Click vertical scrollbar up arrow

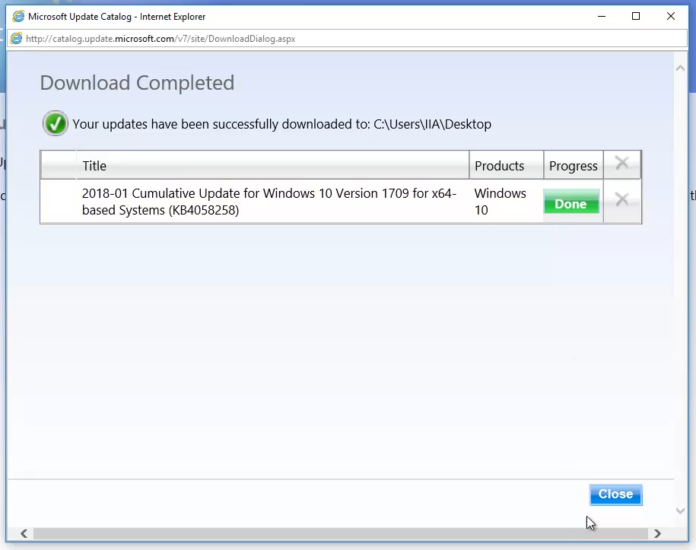(680, 68)
